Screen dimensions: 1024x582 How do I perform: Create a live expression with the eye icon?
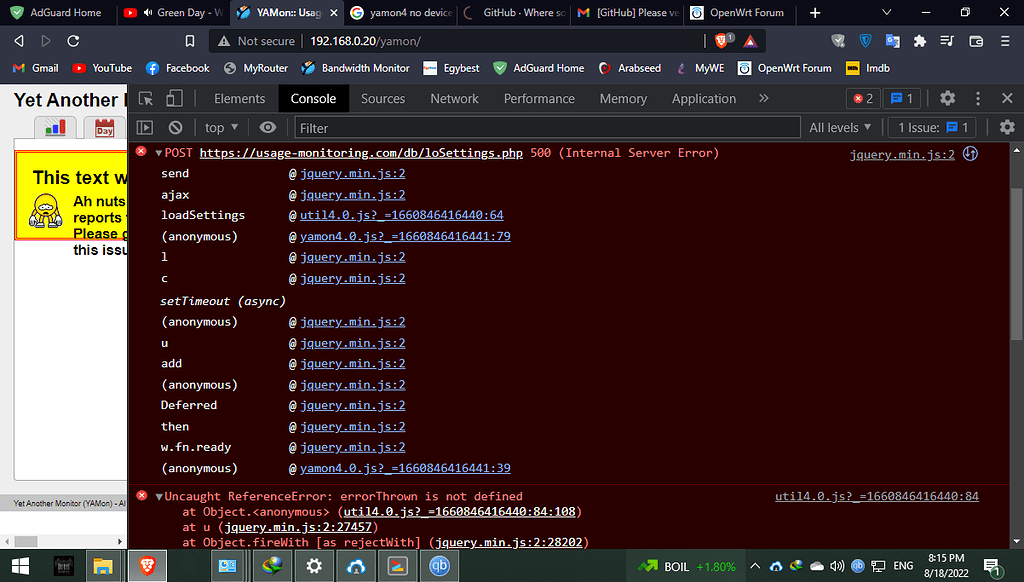[x=267, y=128]
